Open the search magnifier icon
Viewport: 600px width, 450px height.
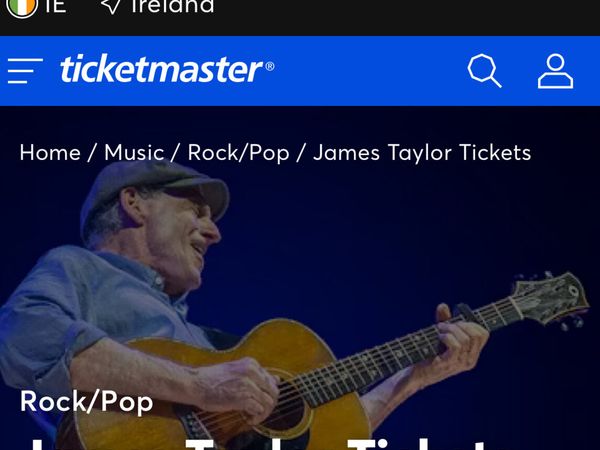[x=484, y=71]
